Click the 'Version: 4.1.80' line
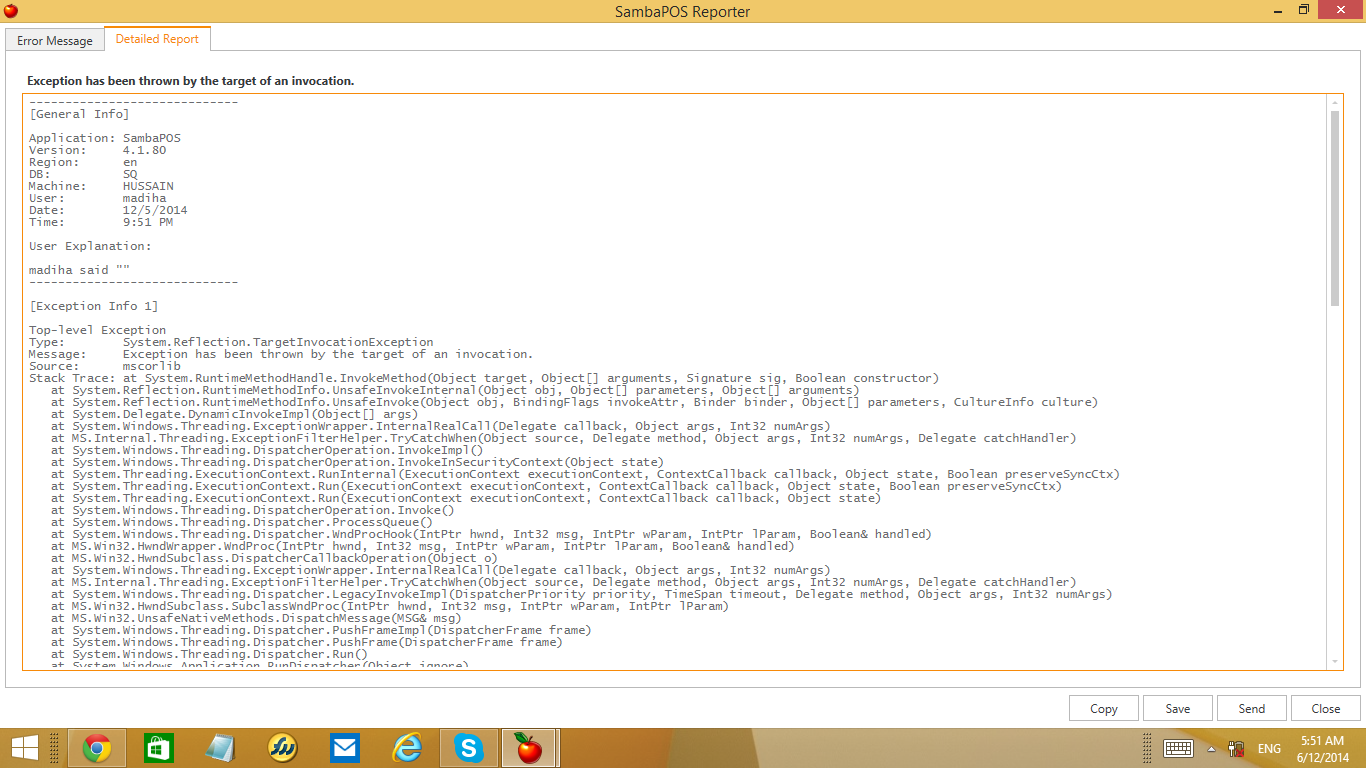This screenshot has width=1366, height=768. pos(98,150)
